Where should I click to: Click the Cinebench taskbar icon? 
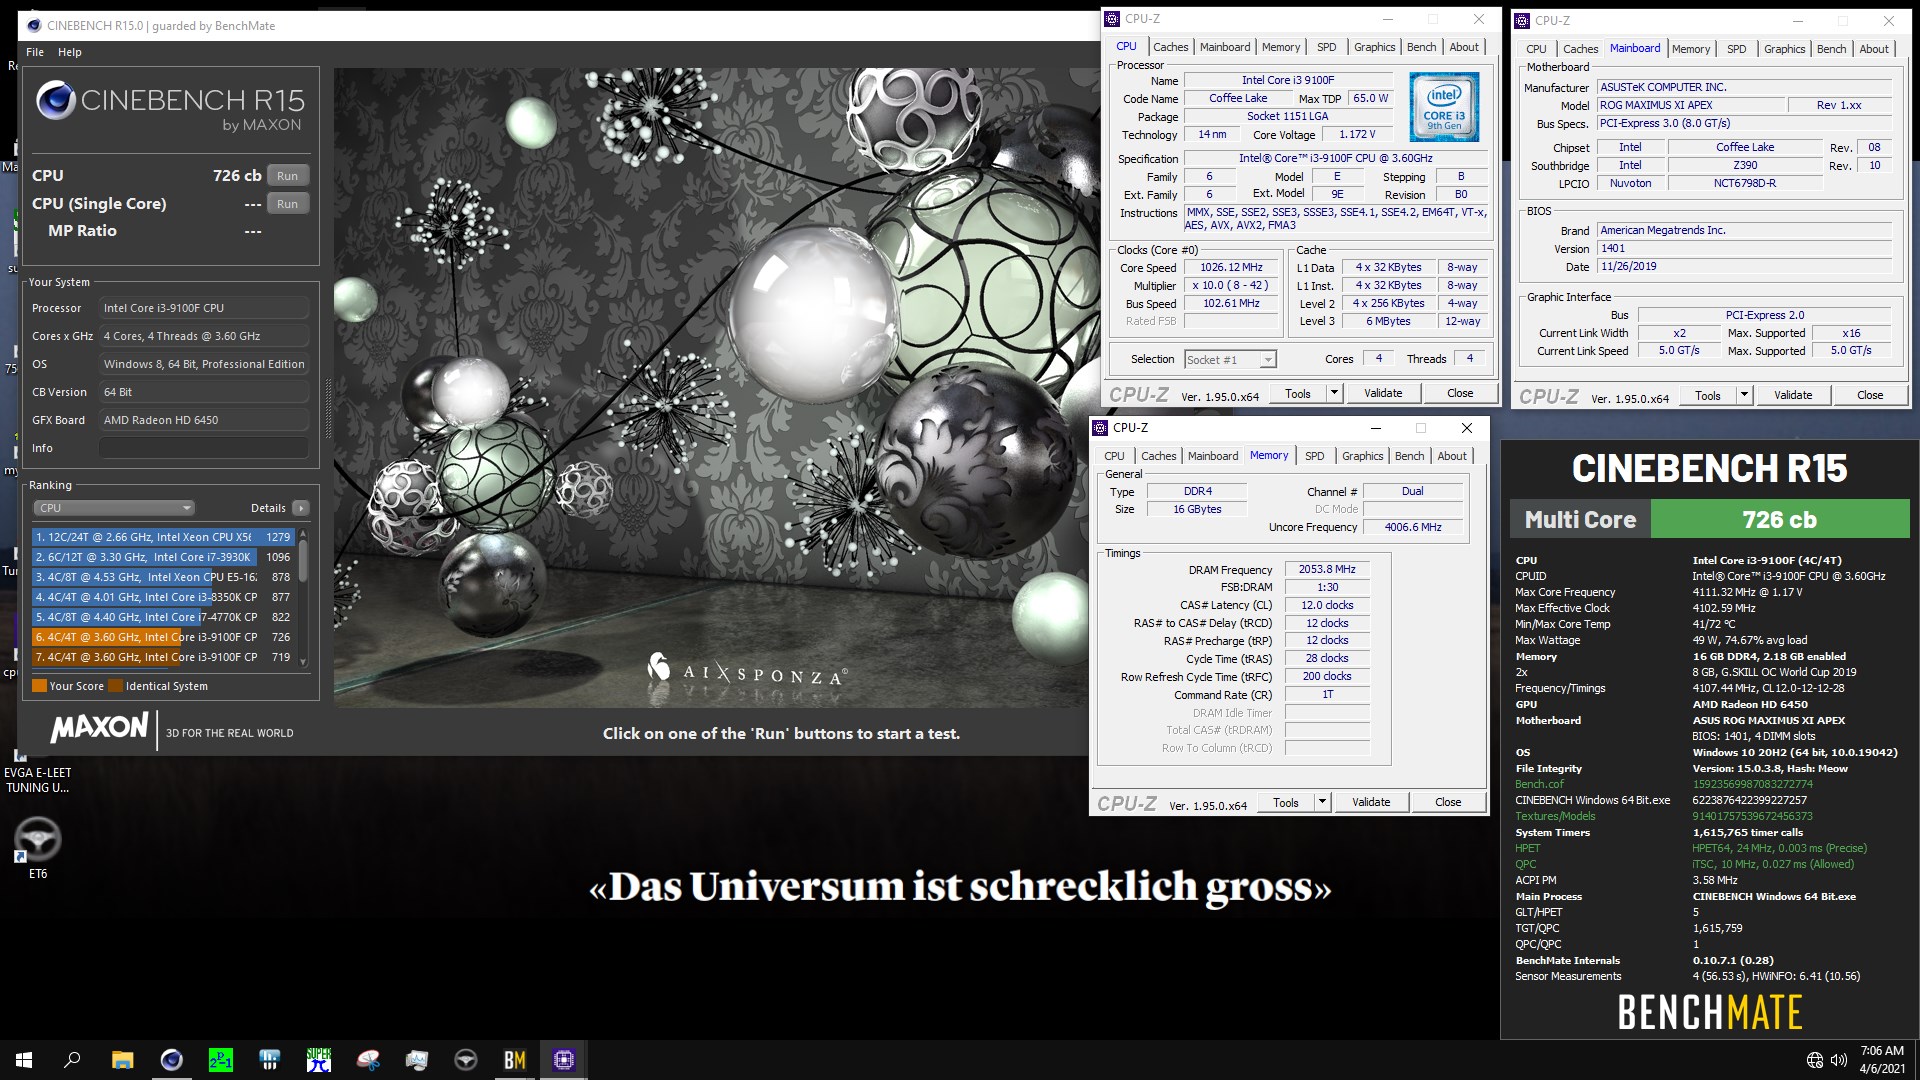click(x=172, y=1060)
